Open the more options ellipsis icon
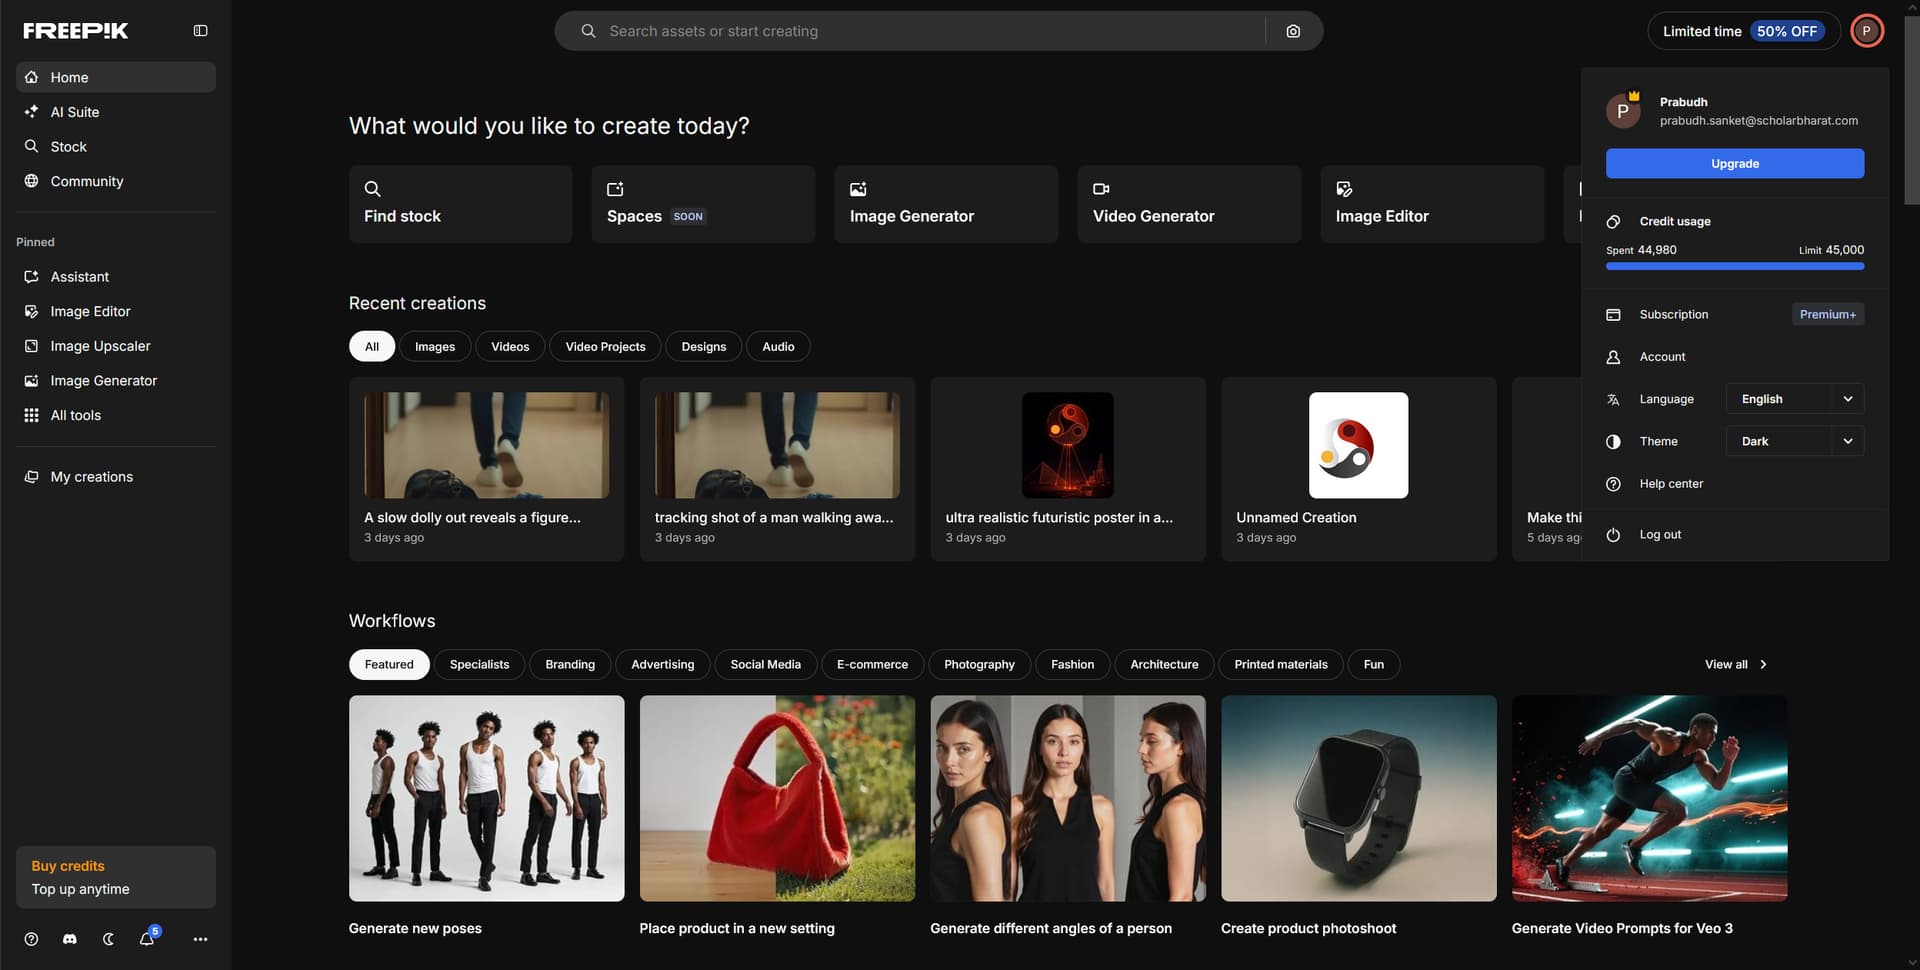 click(x=200, y=939)
